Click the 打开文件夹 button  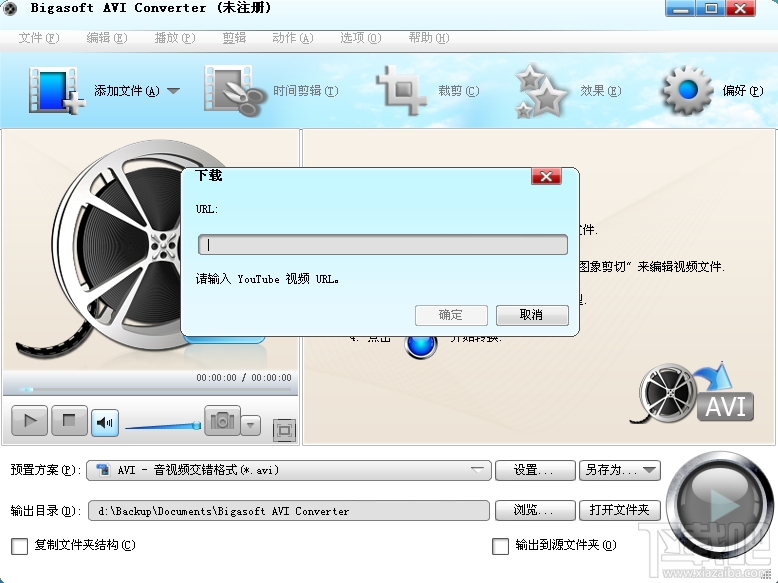620,510
